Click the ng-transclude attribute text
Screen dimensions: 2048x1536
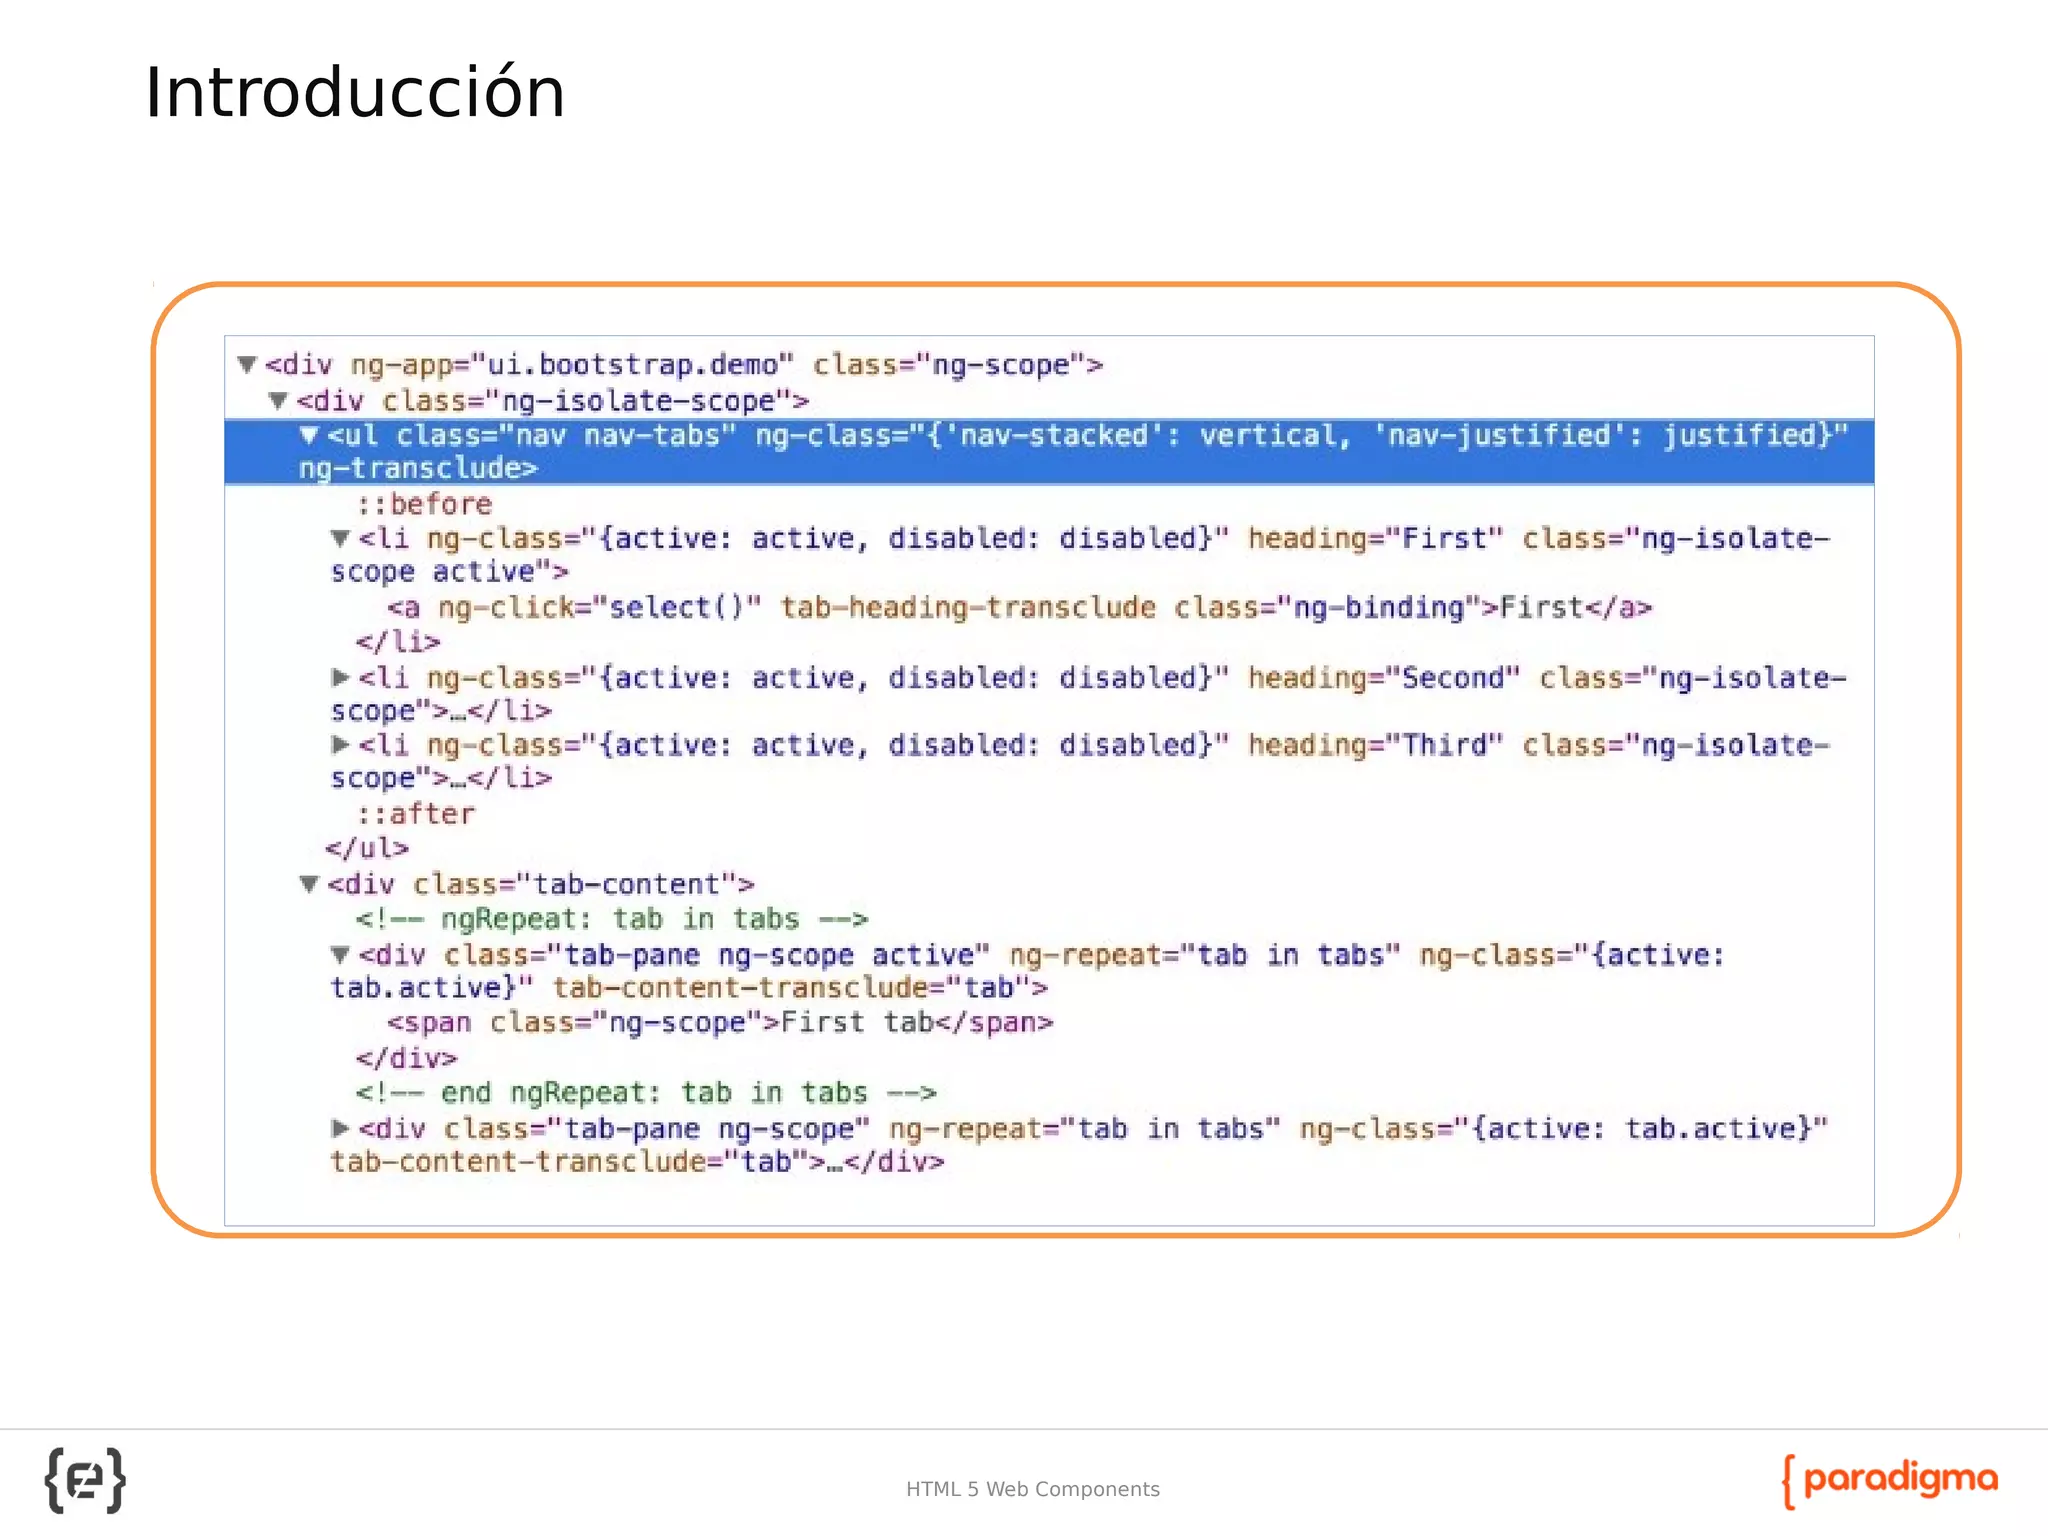(418, 468)
